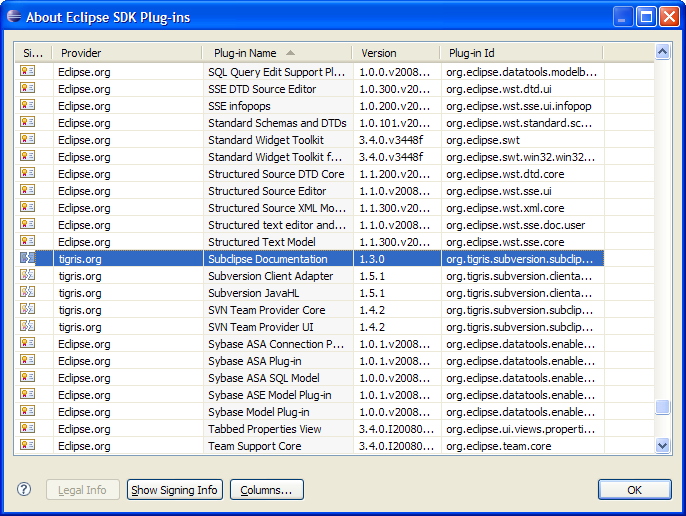Viewport: 686px width, 516px height.
Task: Select SVN Team Provider UI name
Action: 261,327
